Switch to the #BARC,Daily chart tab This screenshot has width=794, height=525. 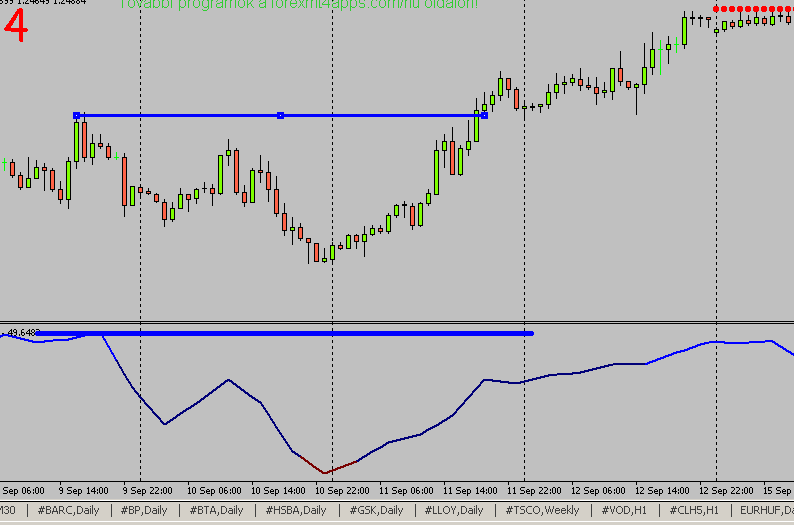pos(68,510)
